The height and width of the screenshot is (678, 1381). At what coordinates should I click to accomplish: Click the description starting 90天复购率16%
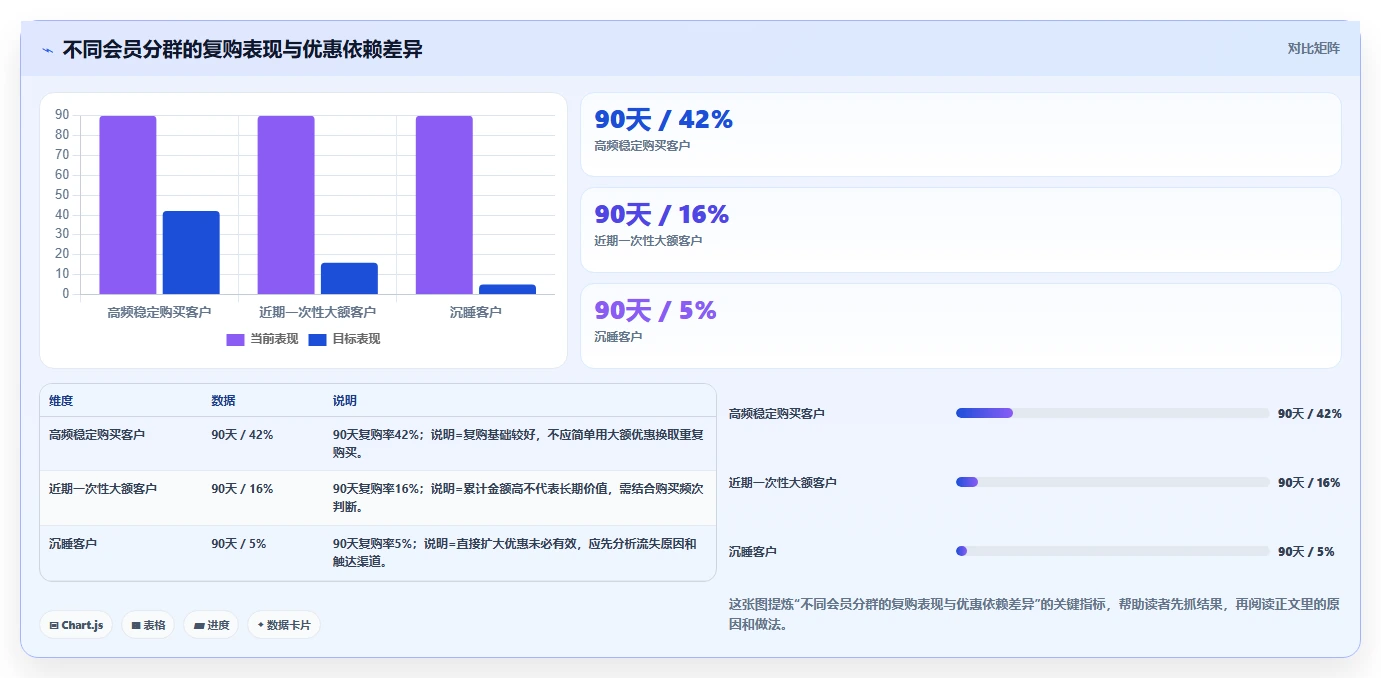(x=519, y=498)
